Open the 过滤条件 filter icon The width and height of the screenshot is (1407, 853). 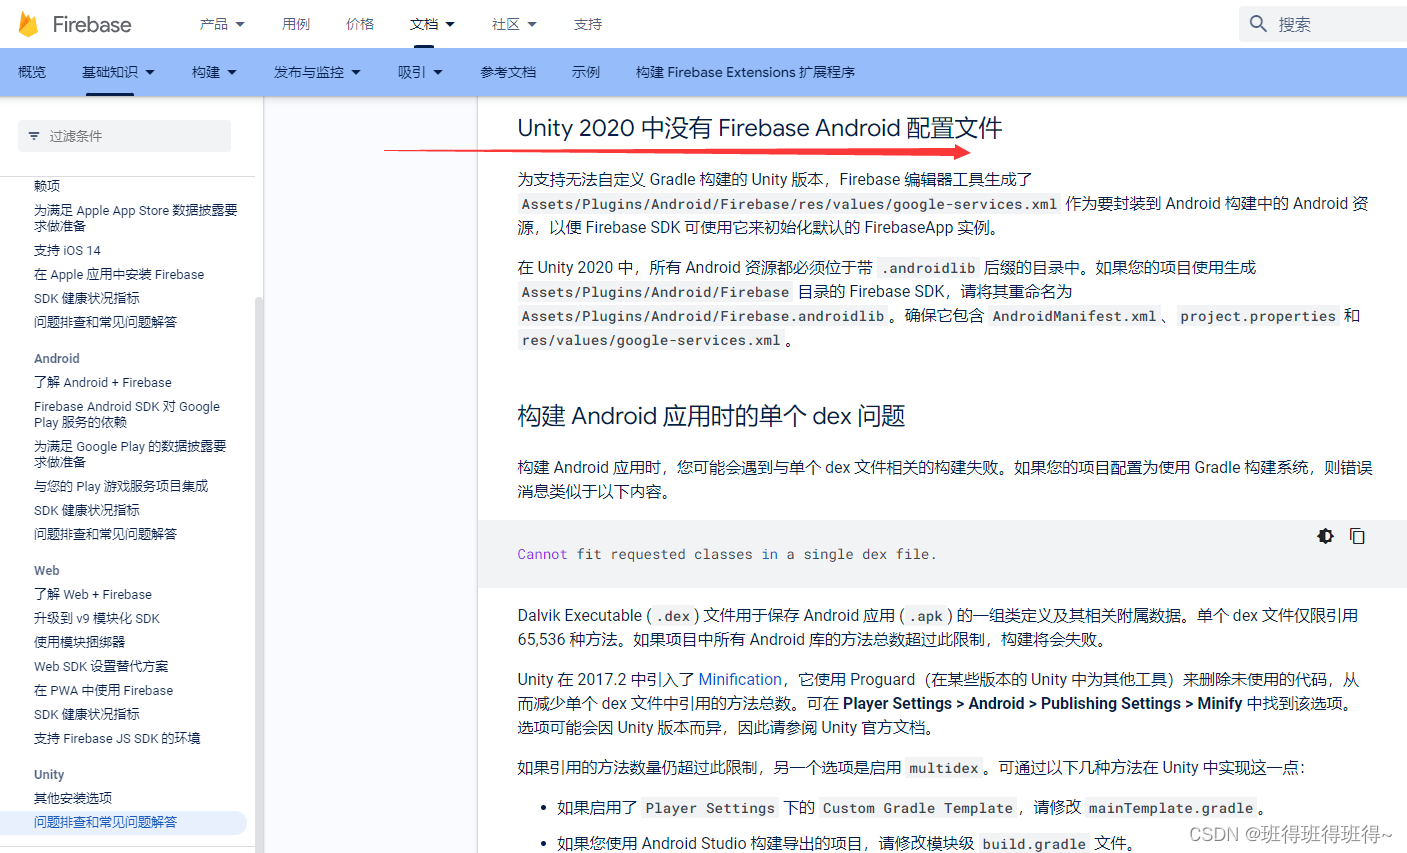(34, 135)
